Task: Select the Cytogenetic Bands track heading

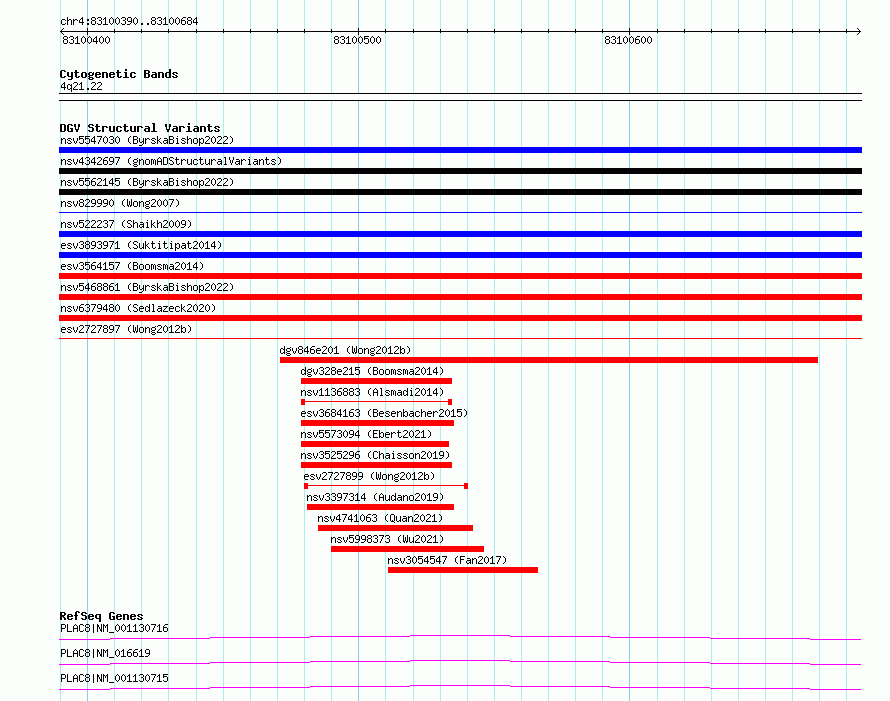Action: pyautogui.click(x=119, y=74)
